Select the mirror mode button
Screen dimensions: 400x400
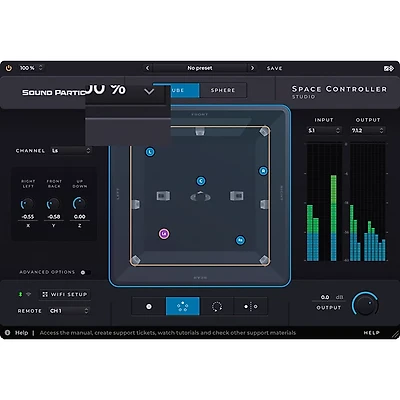coord(251,306)
